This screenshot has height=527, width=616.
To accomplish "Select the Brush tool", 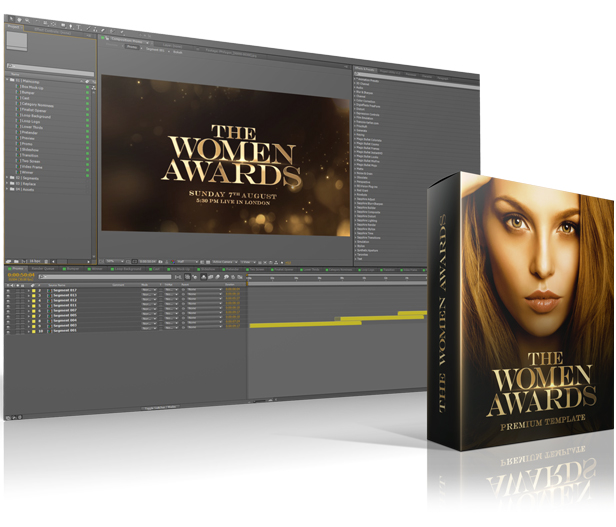I will coord(88,28).
